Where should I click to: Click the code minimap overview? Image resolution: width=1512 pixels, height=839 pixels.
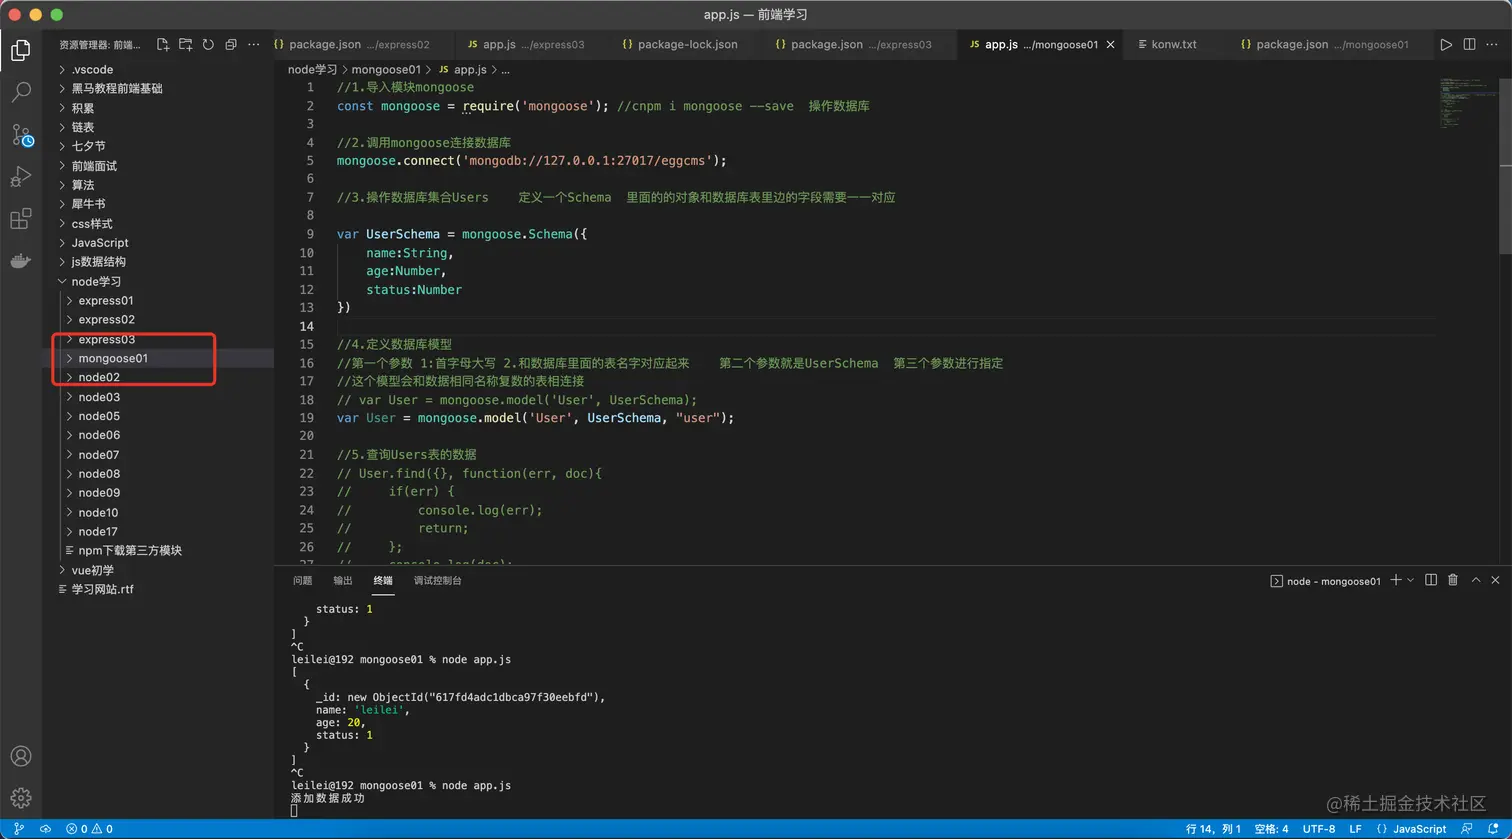click(1468, 103)
